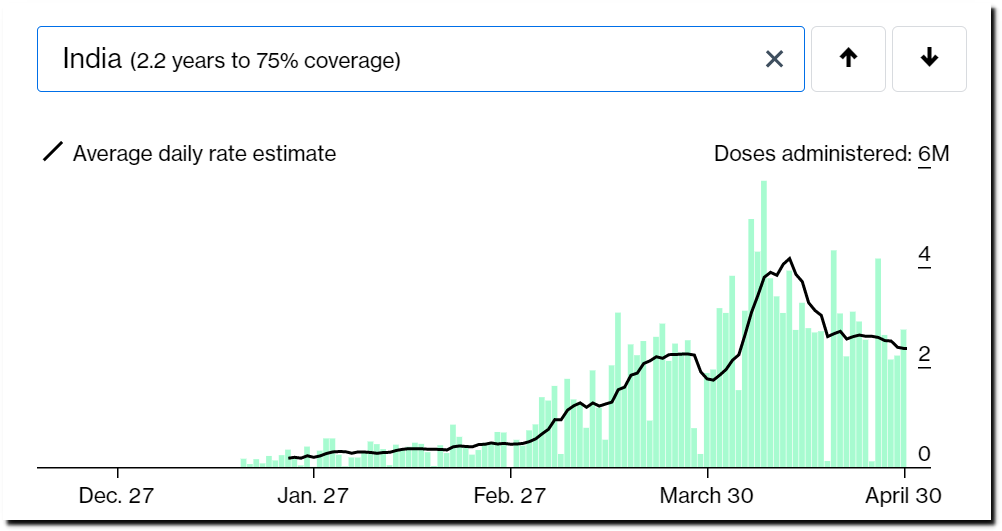Select the 4 axis value

pyautogui.click(x=924, y=254)
